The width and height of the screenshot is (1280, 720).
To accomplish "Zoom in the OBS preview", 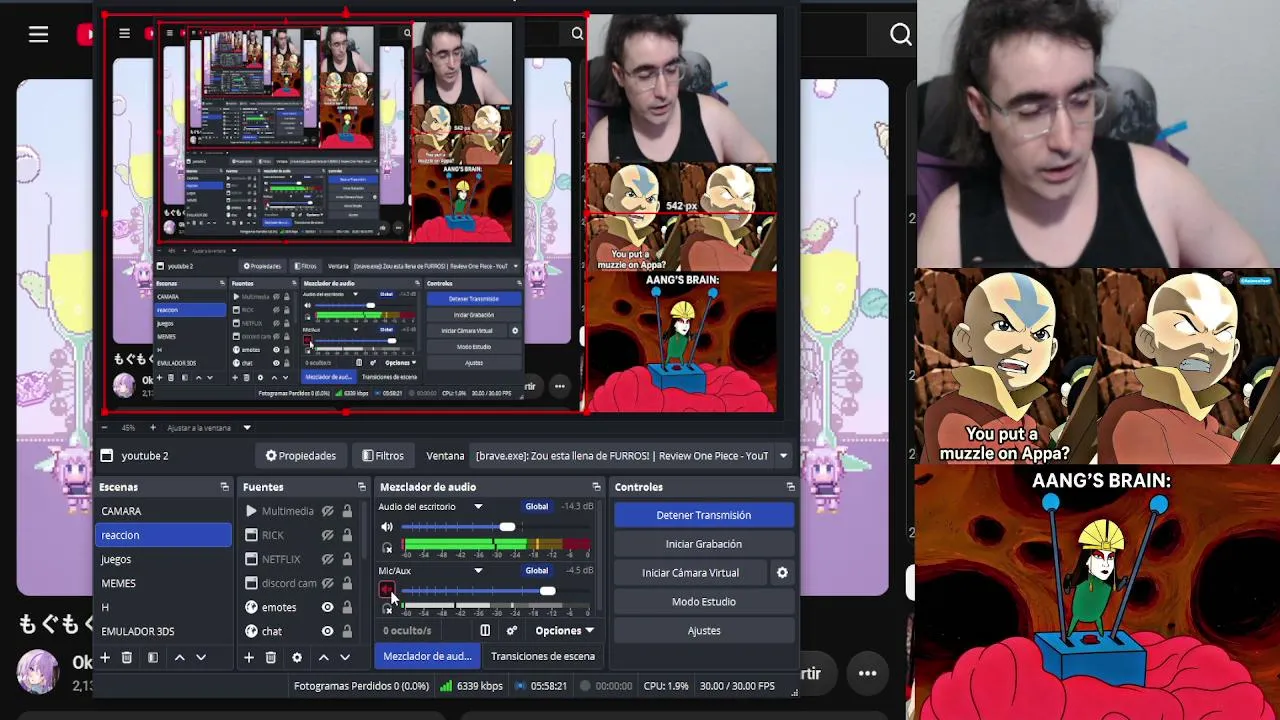I will pos(153,428).
